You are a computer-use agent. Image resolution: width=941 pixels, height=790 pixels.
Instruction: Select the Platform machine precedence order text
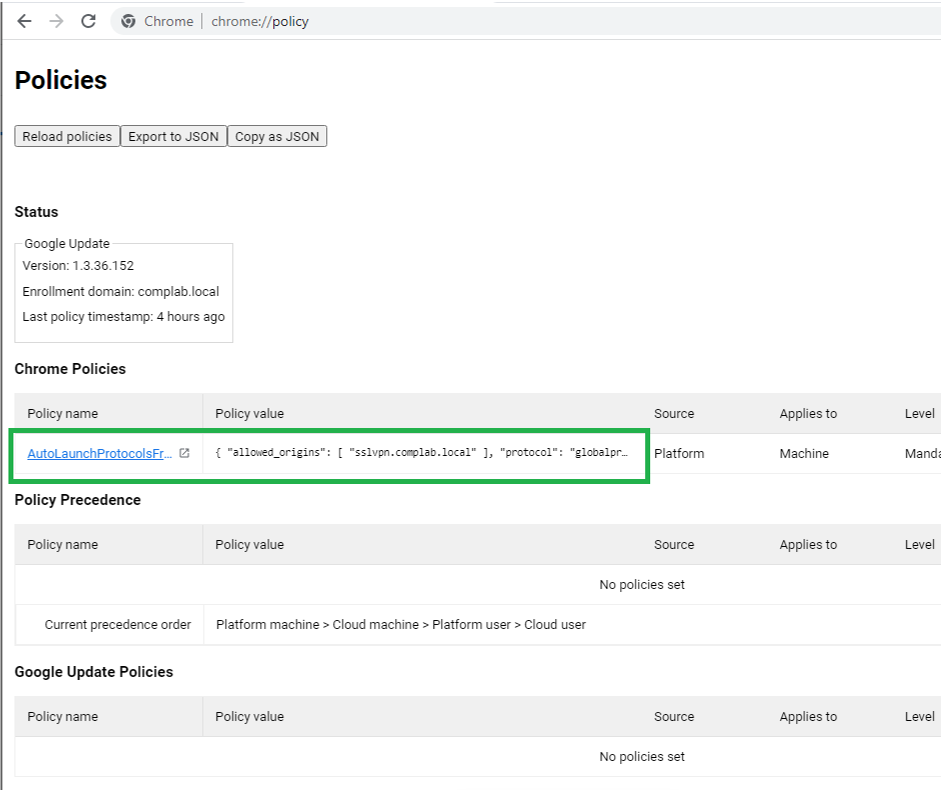(x=400, y=624)
